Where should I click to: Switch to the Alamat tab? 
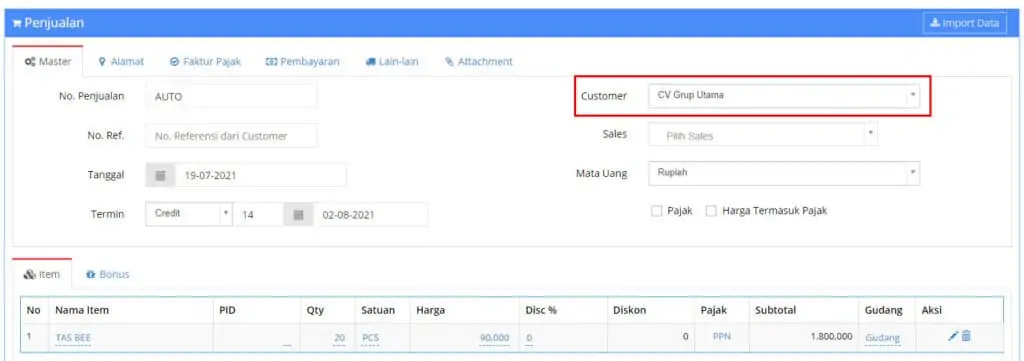pyautogui.click(x=121, y=61)
